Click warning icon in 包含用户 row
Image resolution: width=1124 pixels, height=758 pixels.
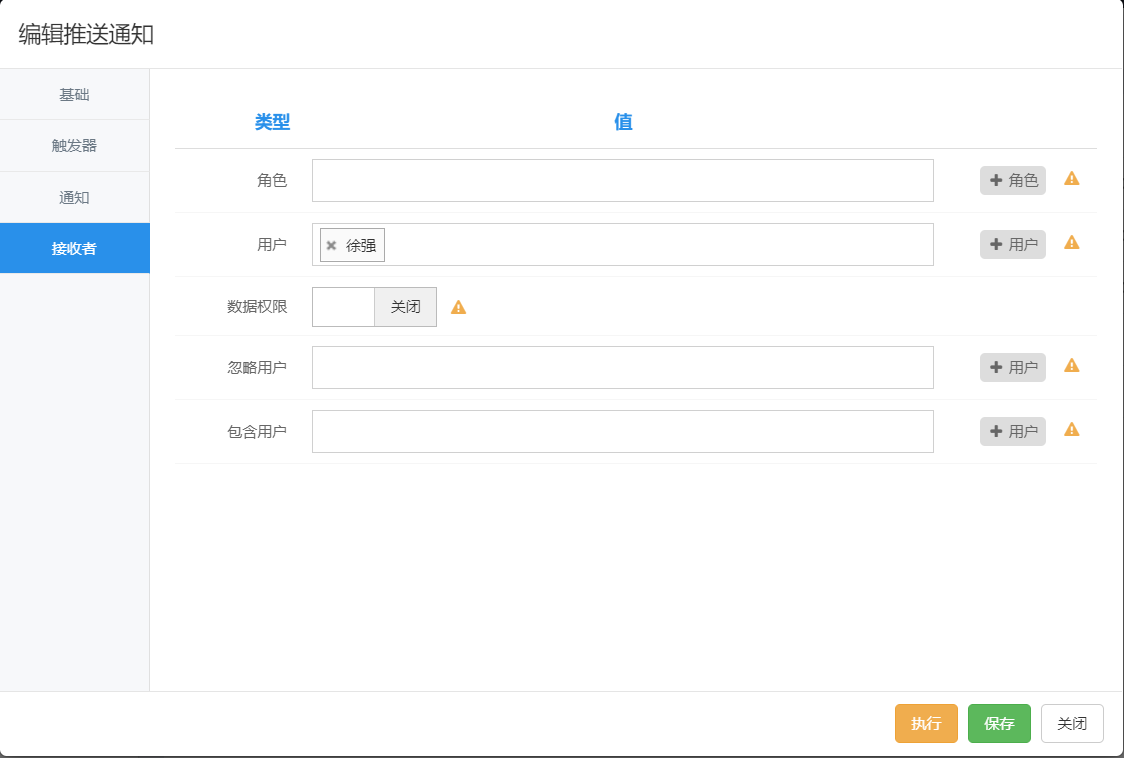click(1071, 430)
